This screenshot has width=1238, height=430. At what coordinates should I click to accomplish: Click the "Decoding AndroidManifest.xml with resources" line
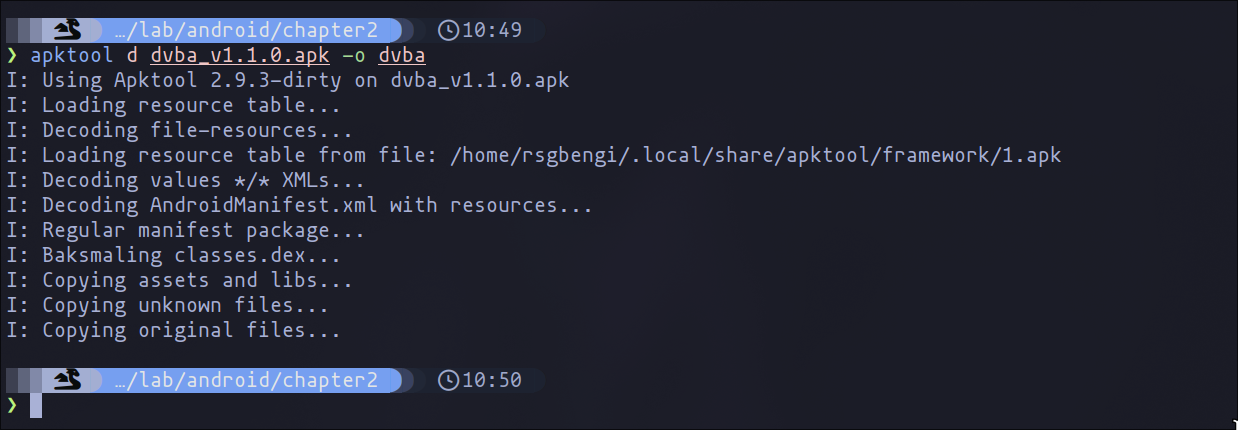(x=299, y=205)
